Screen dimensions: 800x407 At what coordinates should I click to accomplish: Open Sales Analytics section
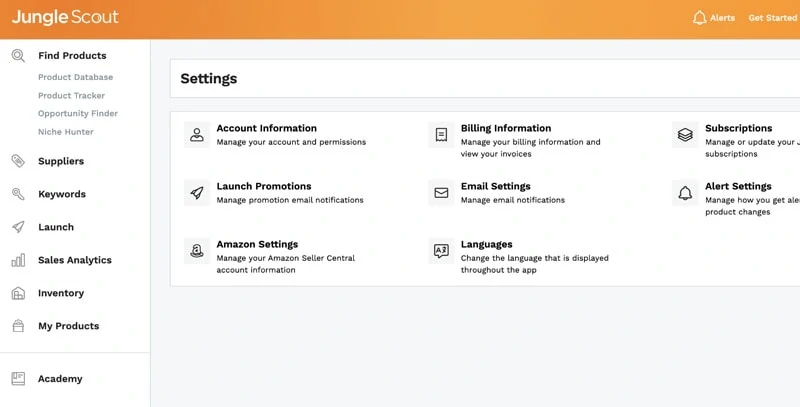coord(74,260)
